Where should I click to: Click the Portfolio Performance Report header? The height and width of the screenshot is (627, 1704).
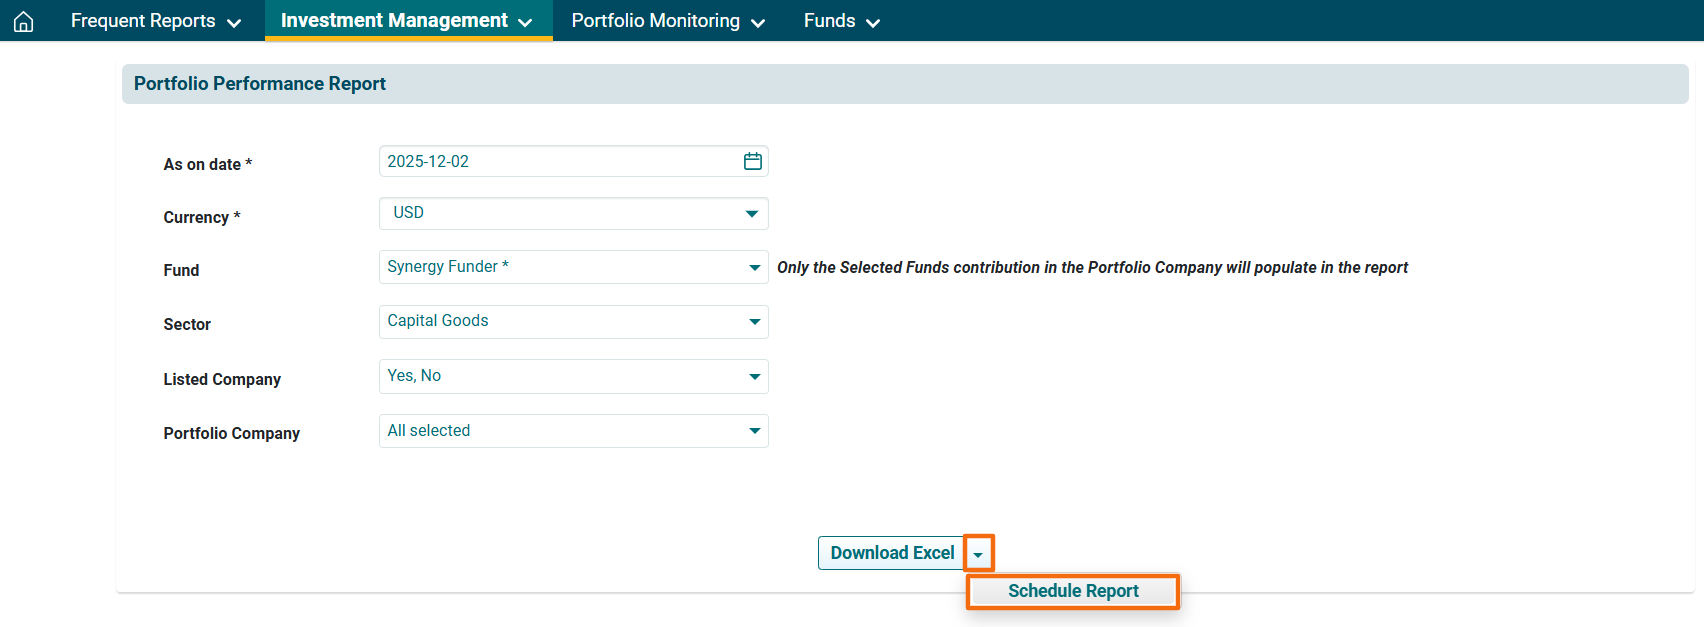(260, 84)
